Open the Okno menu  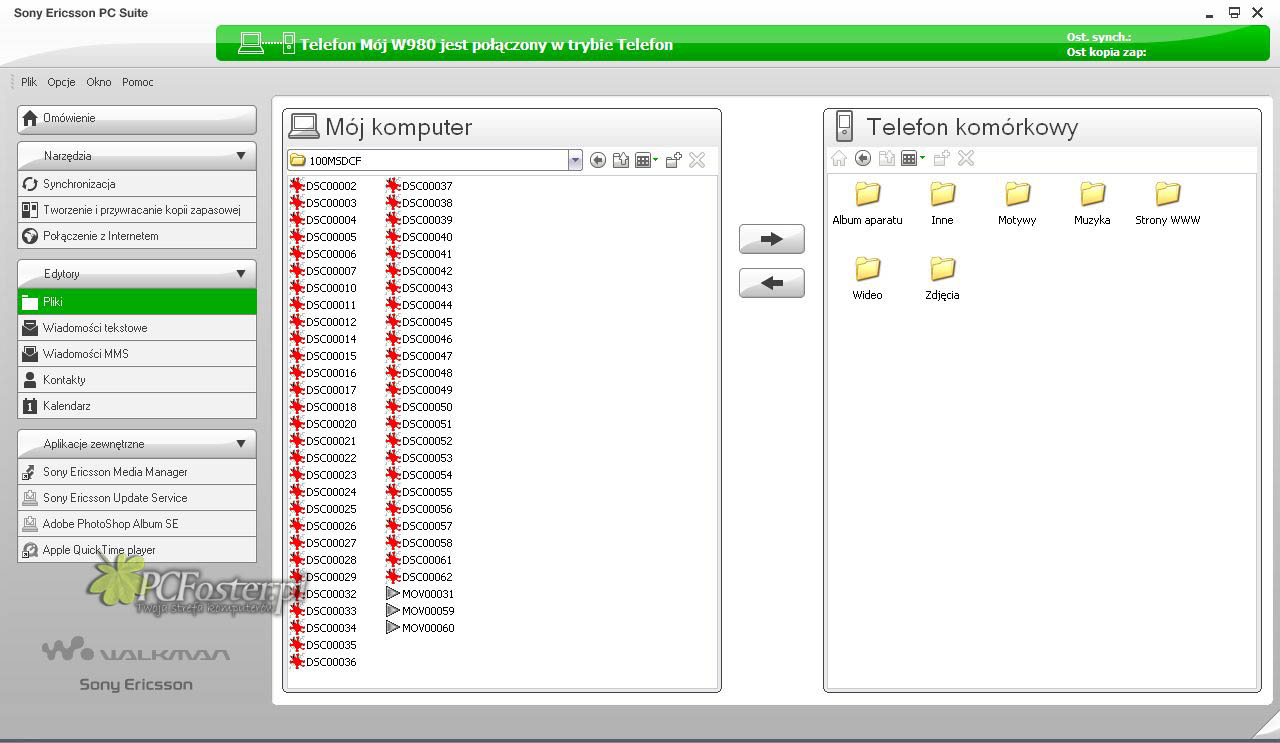tap(99, 82)
